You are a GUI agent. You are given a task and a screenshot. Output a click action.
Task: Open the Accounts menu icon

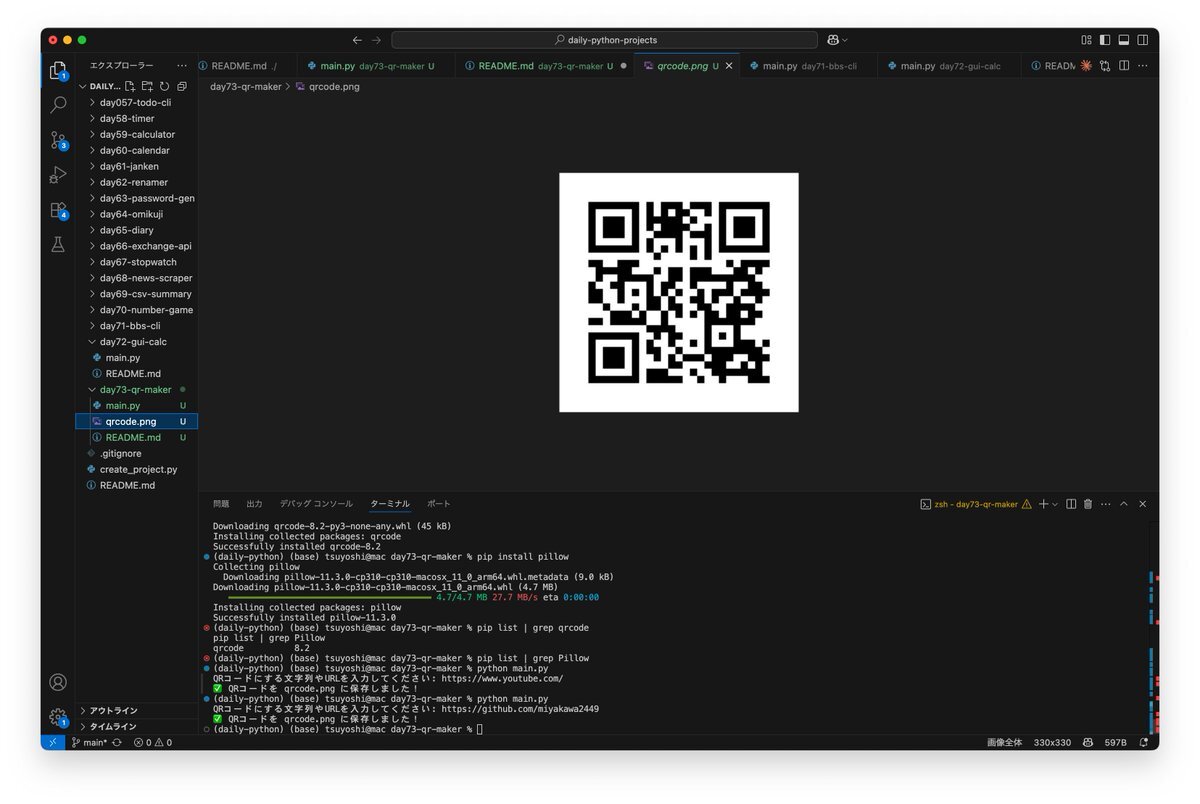point(58,682)
